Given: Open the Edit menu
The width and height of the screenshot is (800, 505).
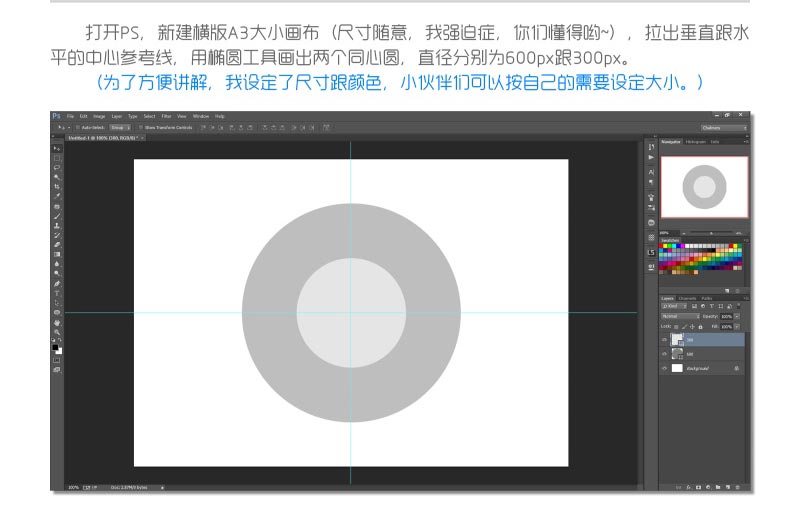Looking at the screenshot, I should 84,116.
